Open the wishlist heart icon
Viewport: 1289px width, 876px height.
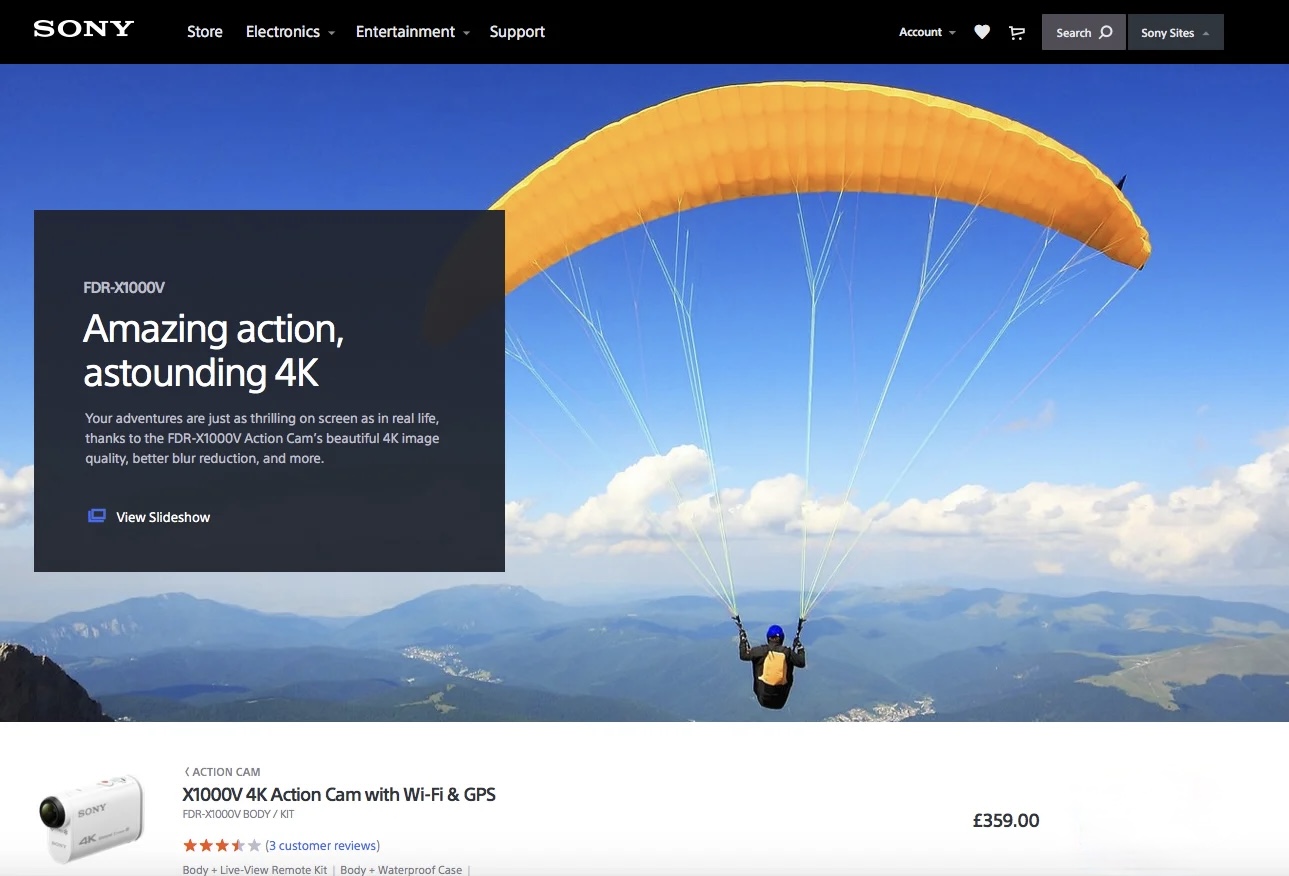[982, 32]
